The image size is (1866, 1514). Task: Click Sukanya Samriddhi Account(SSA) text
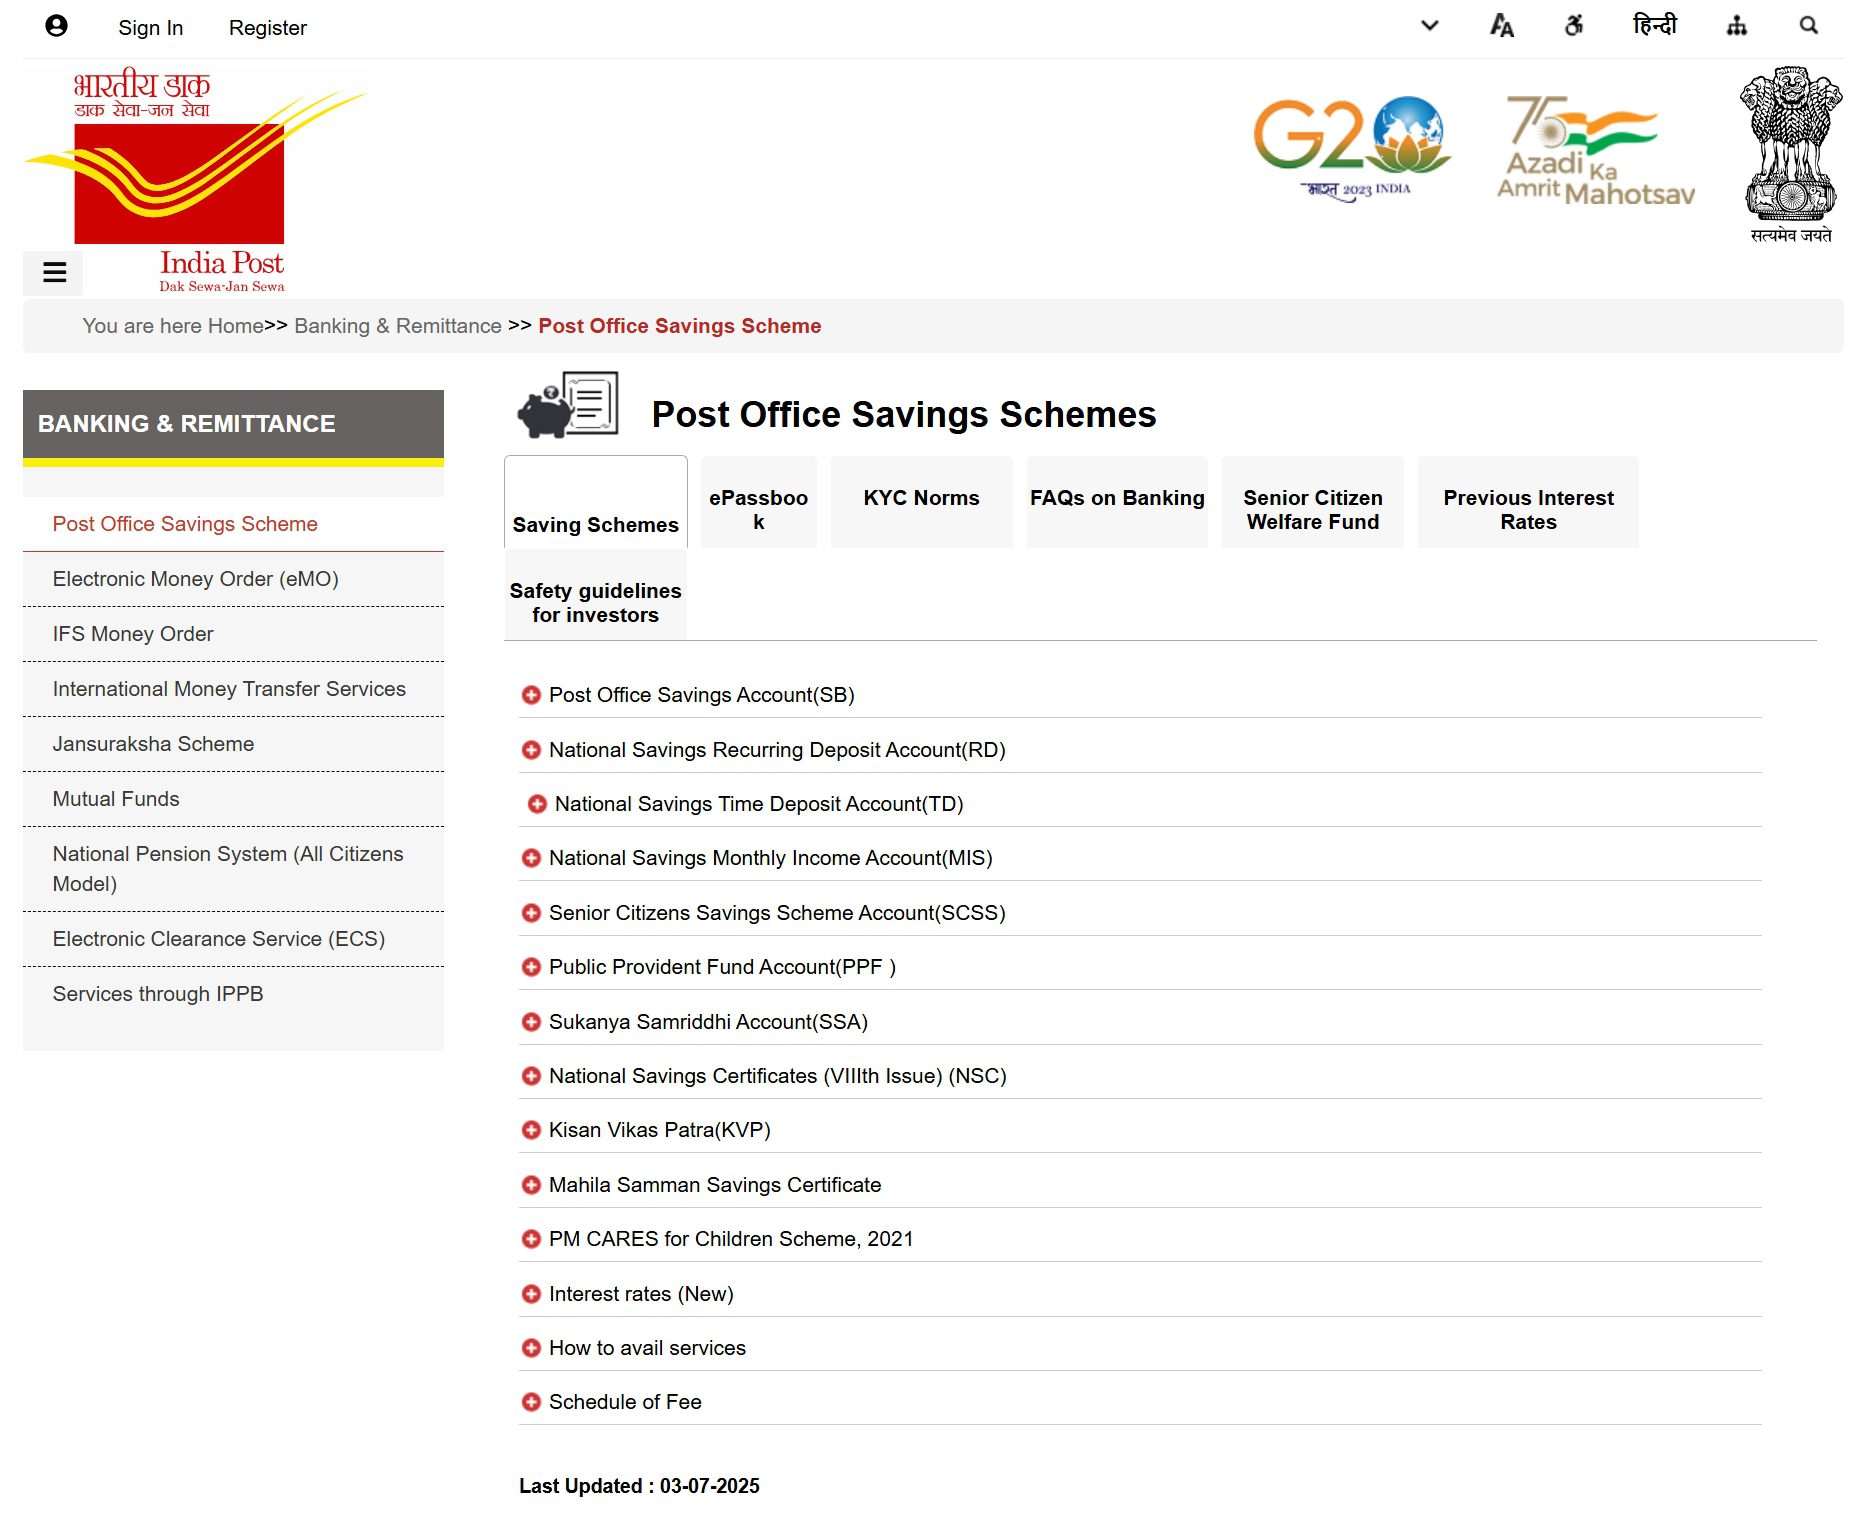click(x=708, y=1022)
